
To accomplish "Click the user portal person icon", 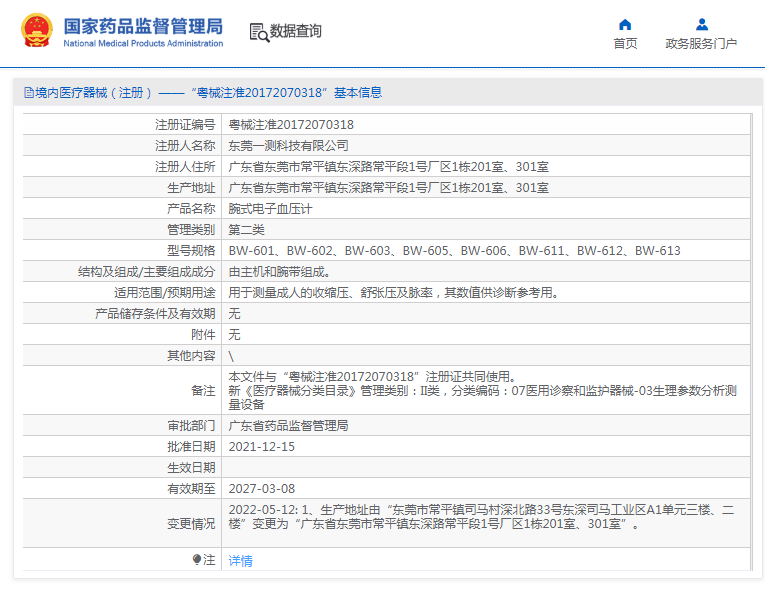I will 702,24.
